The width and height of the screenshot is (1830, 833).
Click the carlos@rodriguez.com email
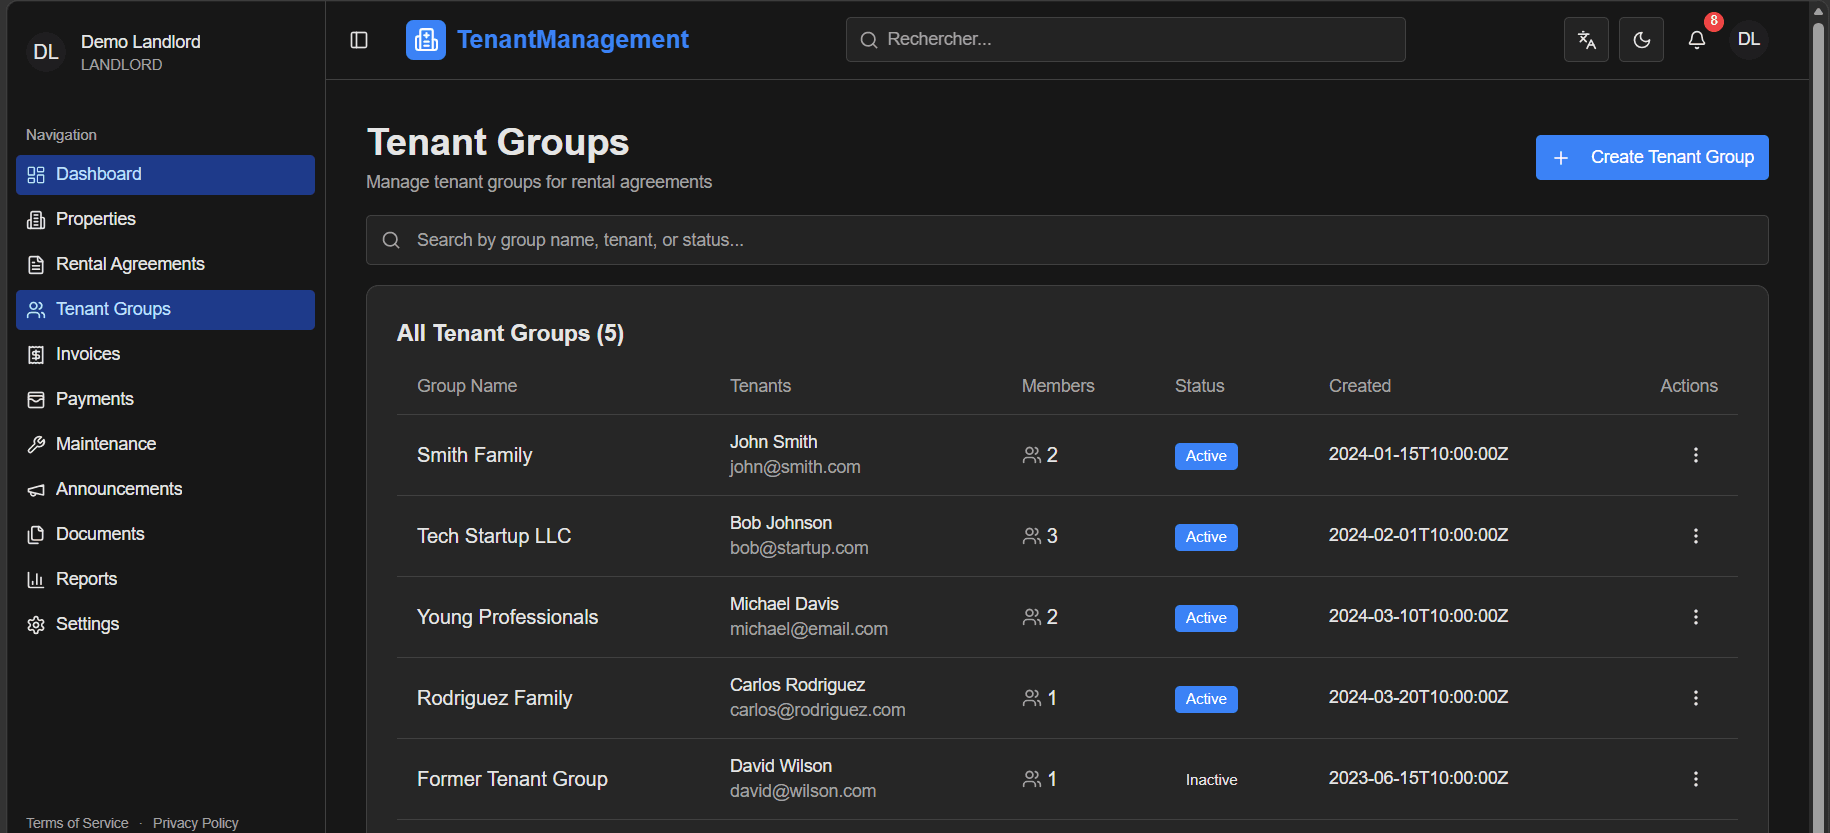818,710
